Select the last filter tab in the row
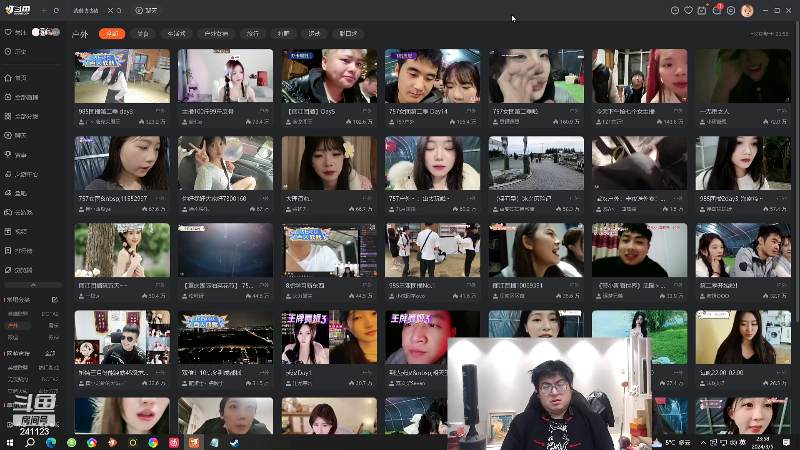Image resolution: width=800 pixels, height=450 pixels. (348, 34)
